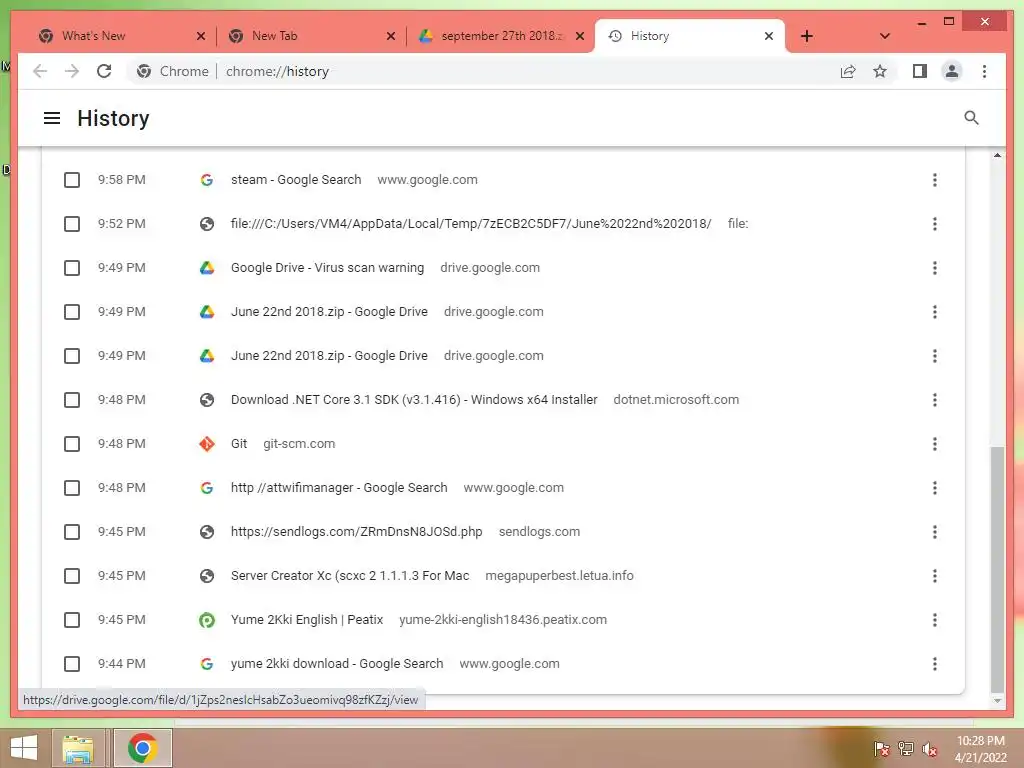1024x768 pixels.
Task: Click the Git favicon in history list
Action: [x=207, y=444]
